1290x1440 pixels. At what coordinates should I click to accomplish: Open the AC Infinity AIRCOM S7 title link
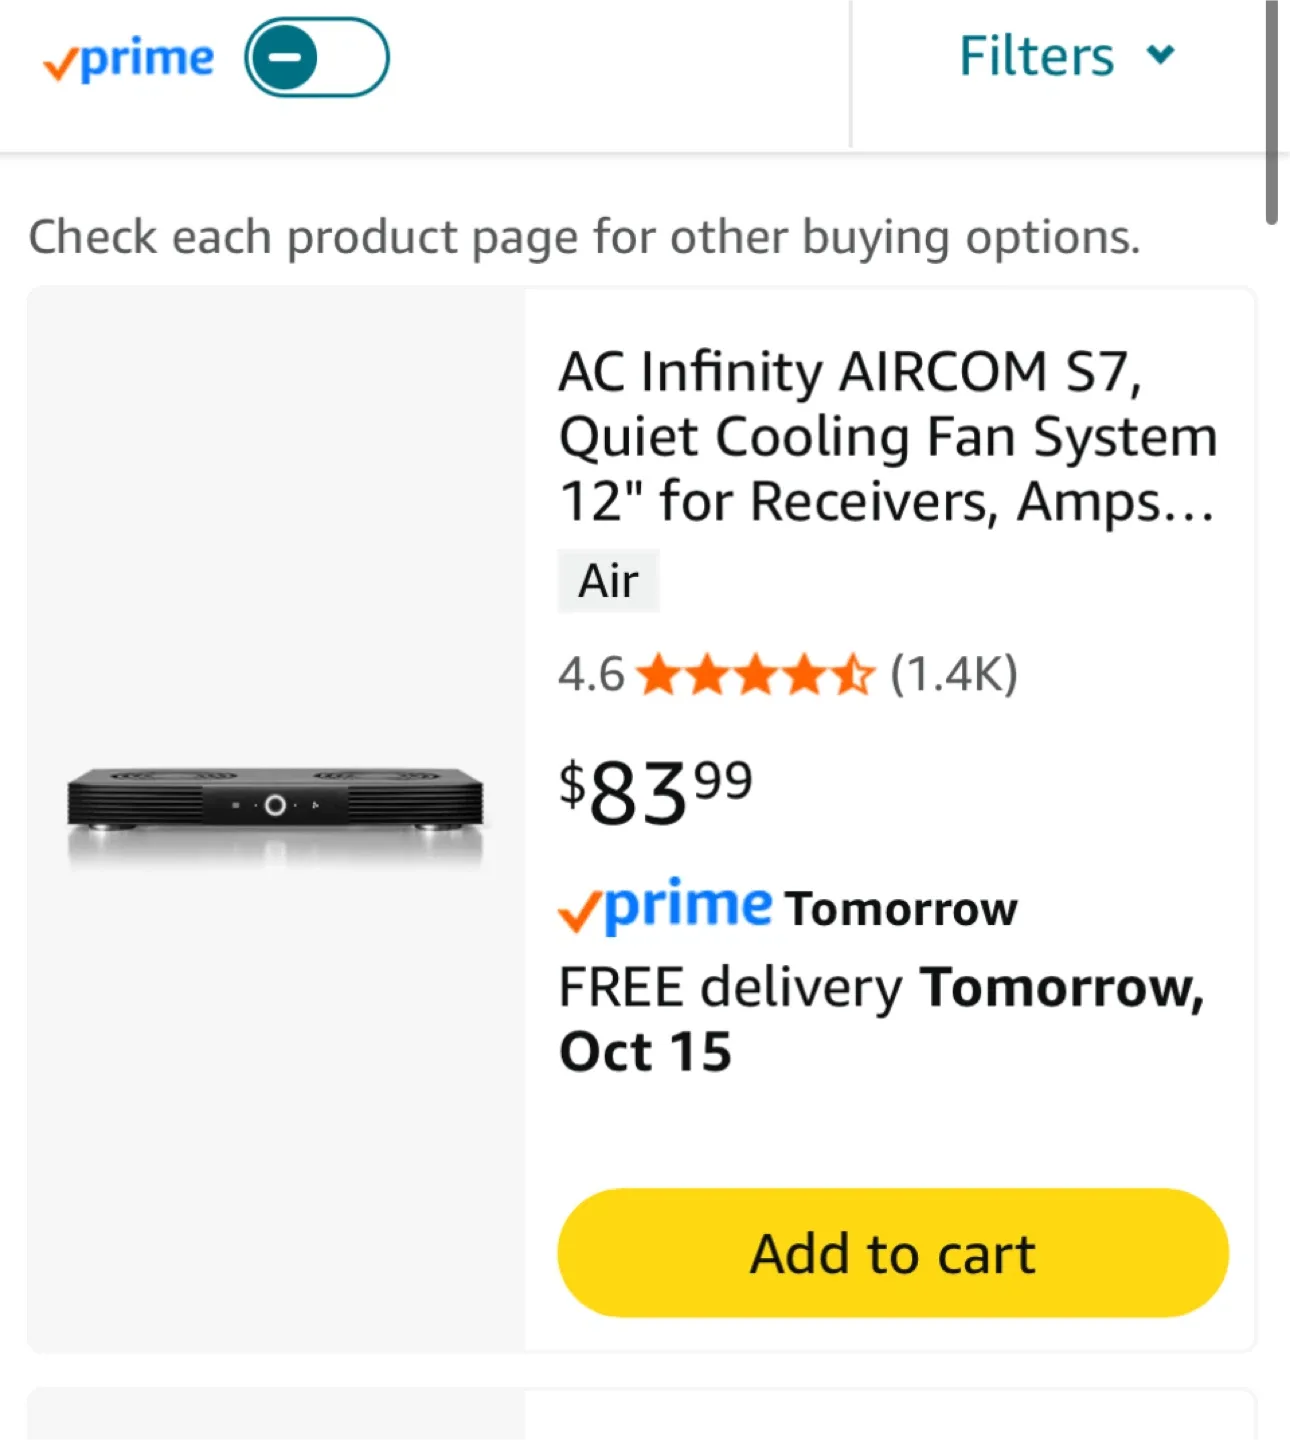(887, 436)
